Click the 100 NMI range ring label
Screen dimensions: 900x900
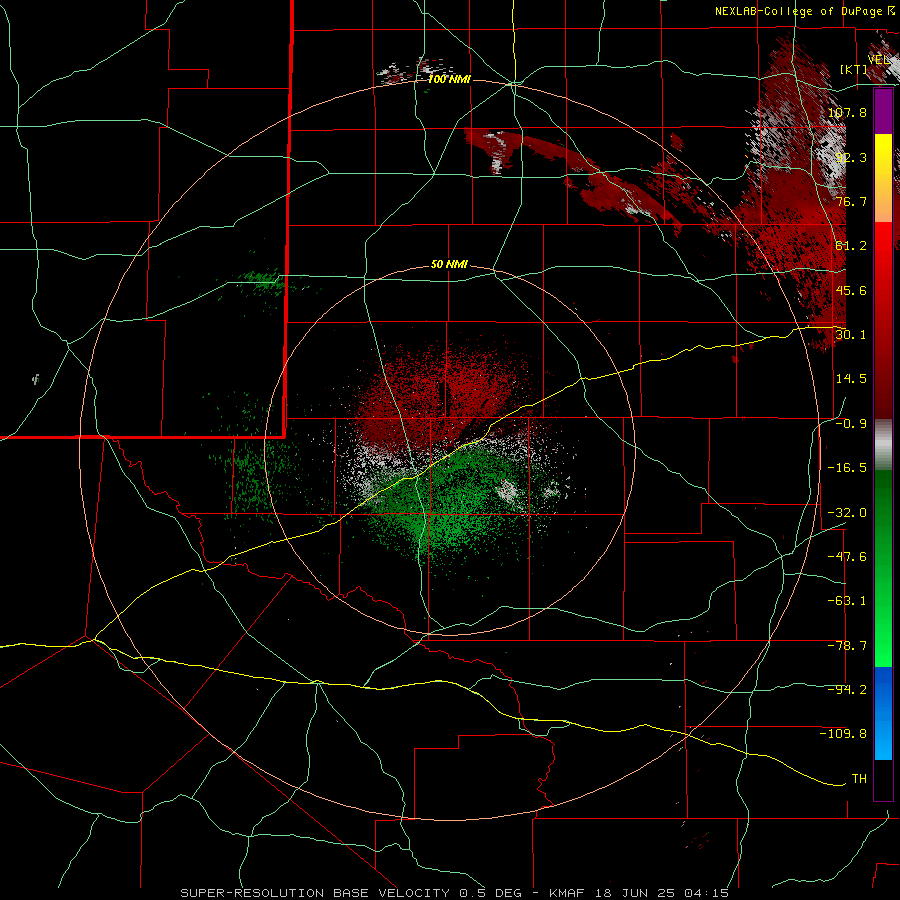point(449,79)
